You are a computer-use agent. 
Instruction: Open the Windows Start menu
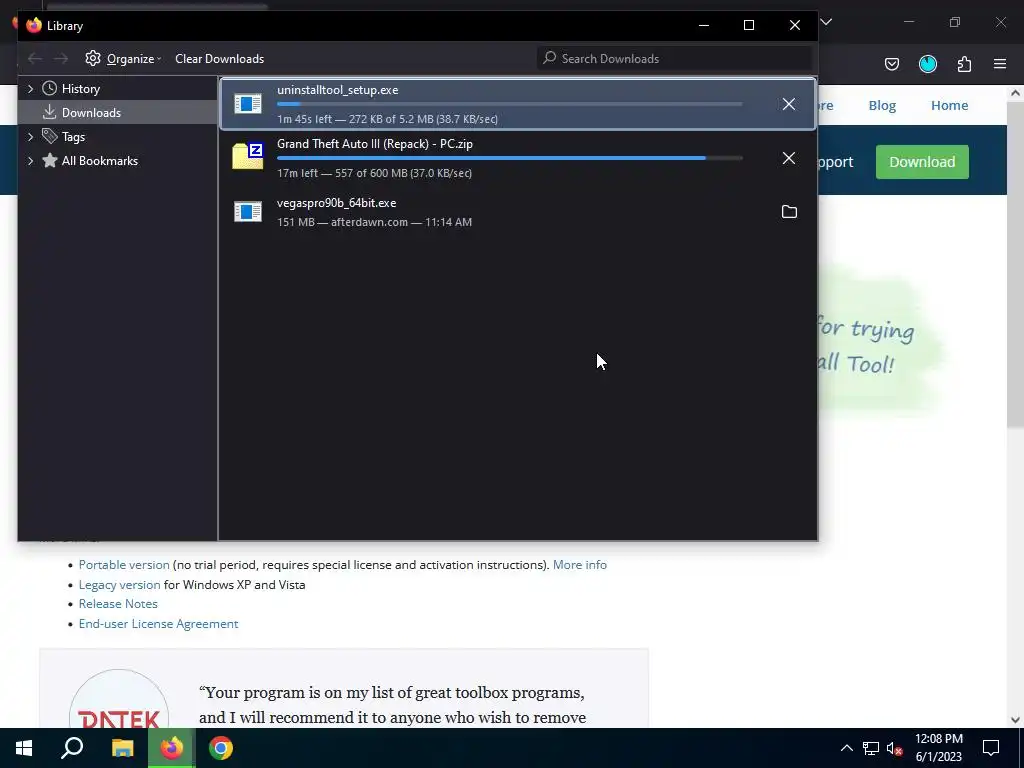point(24,748)
